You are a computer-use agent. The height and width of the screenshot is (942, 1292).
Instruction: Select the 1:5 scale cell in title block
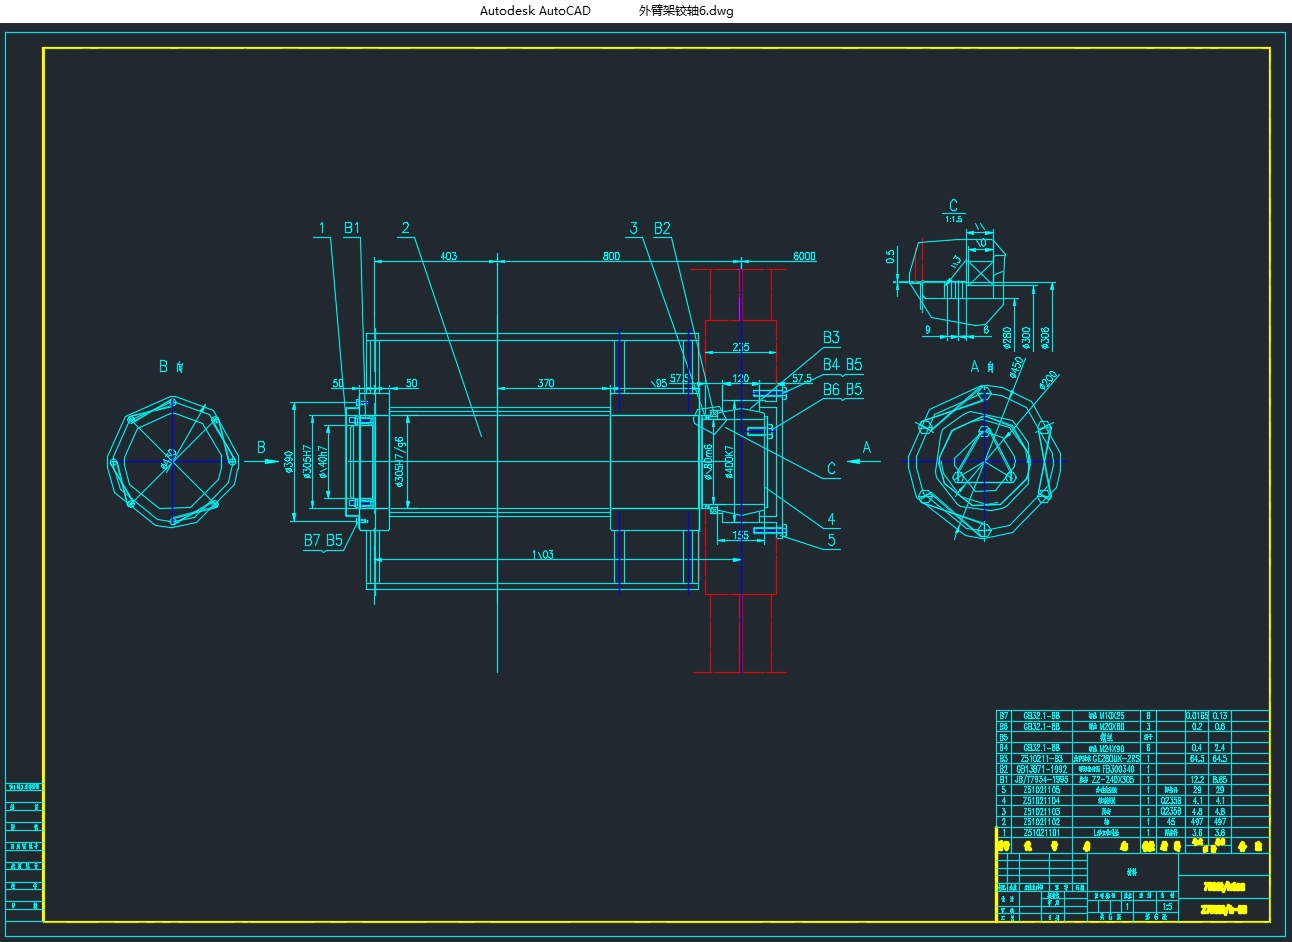[1167, 907]
